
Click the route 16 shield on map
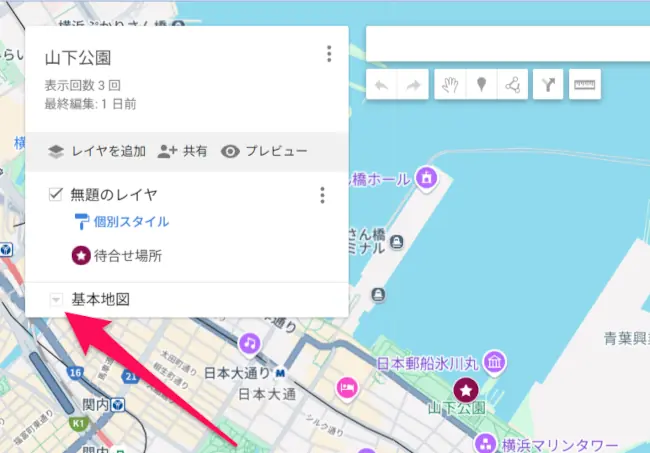[x=75, y=373]
